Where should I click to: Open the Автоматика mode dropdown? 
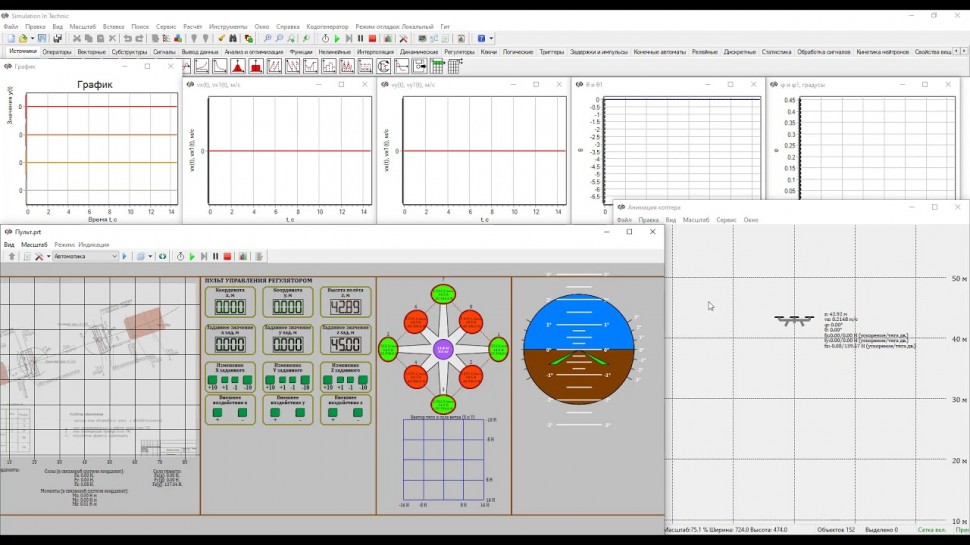pos(114,257)
